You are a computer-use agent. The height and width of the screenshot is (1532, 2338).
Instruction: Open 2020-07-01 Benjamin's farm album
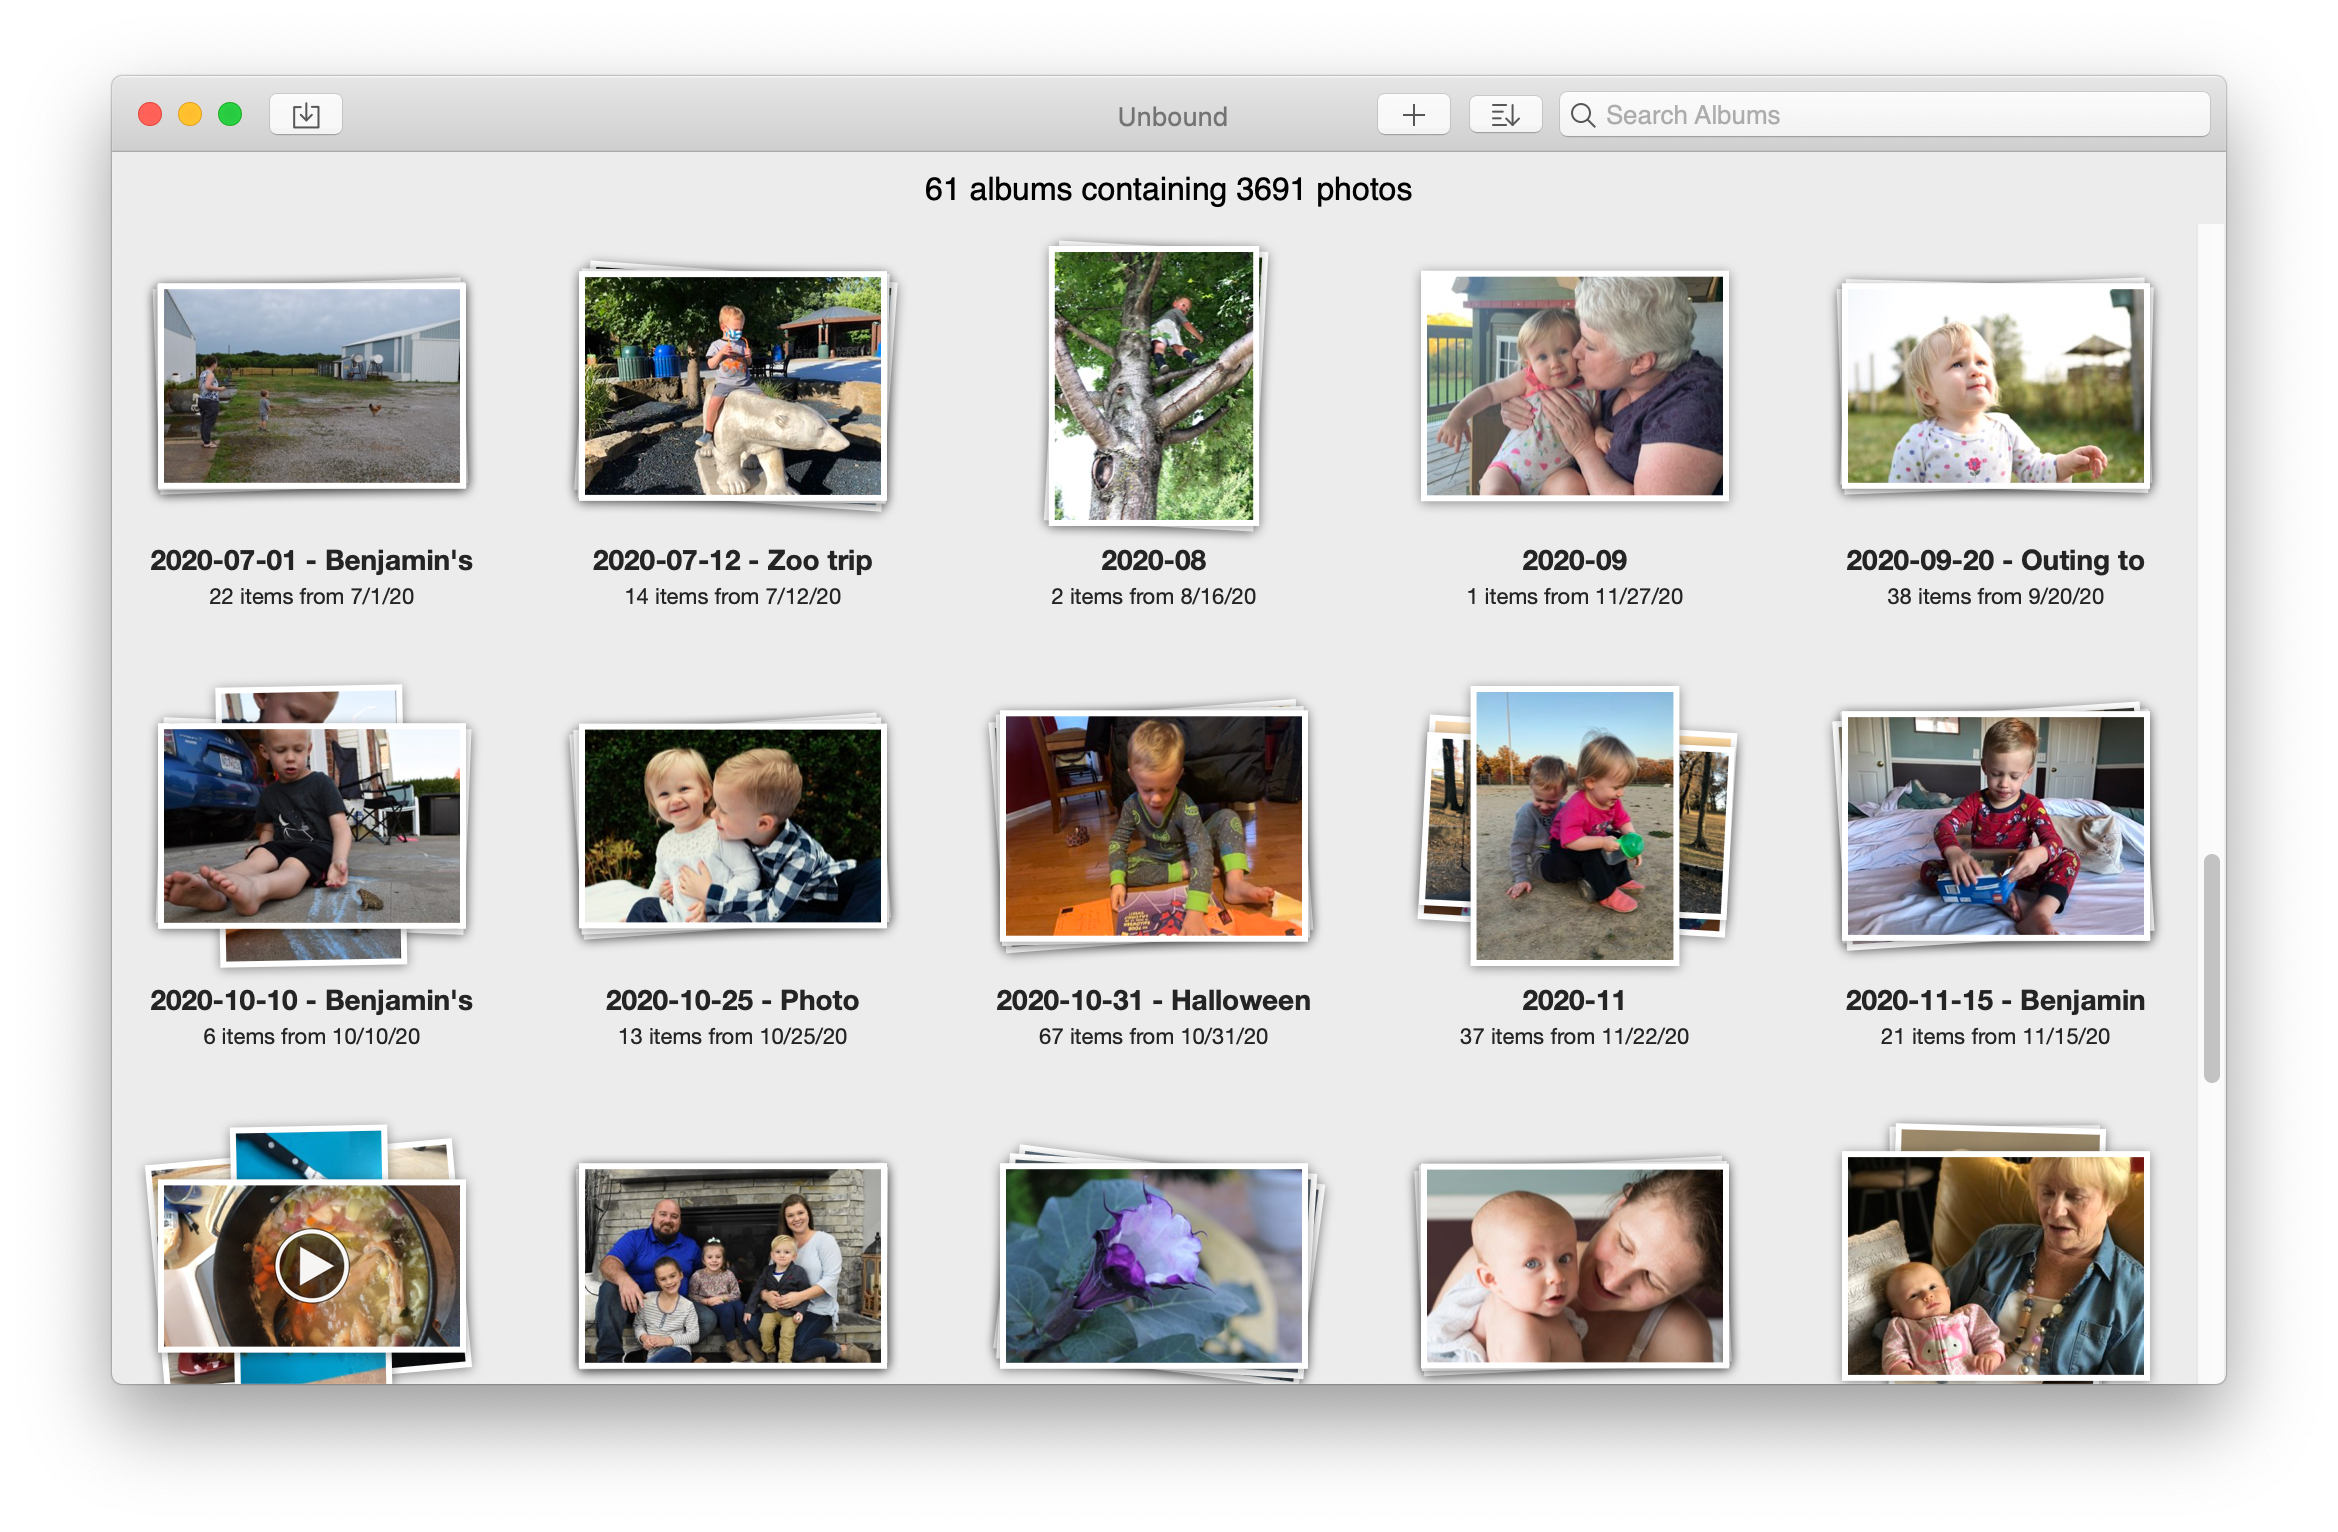(x=311, y=386)
